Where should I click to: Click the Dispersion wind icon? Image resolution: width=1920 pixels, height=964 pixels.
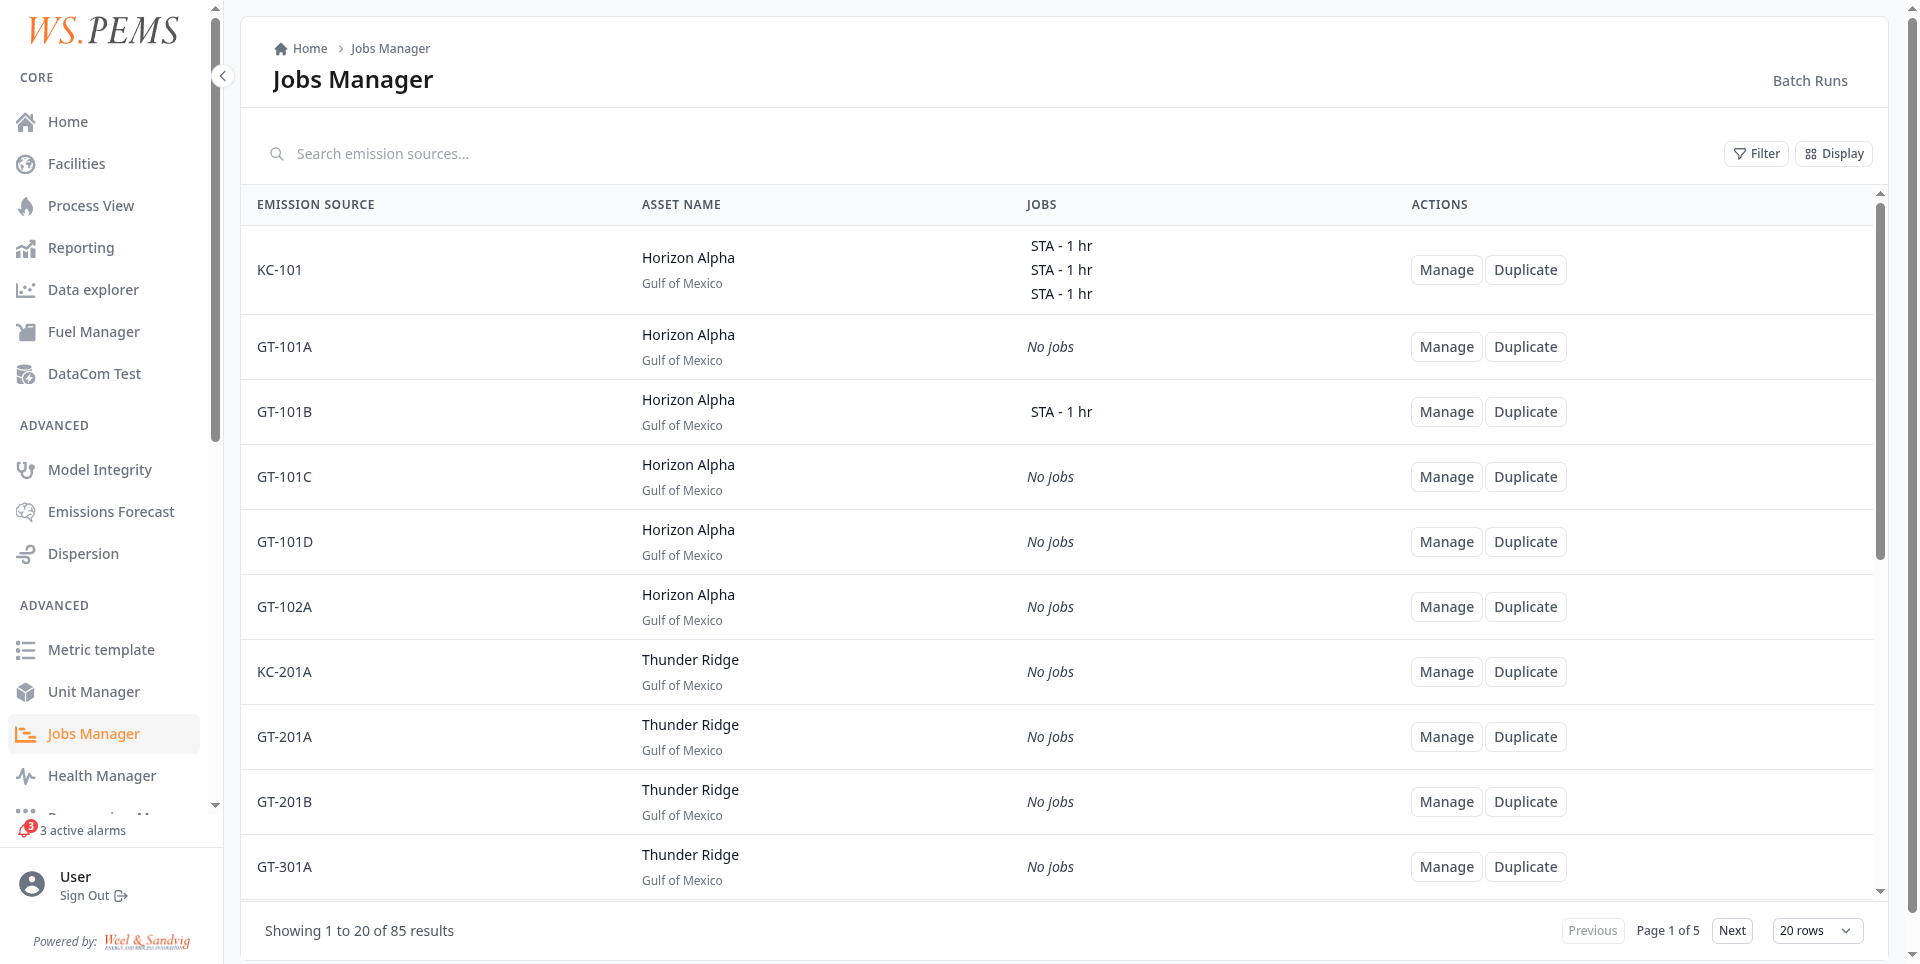point(26,554)
